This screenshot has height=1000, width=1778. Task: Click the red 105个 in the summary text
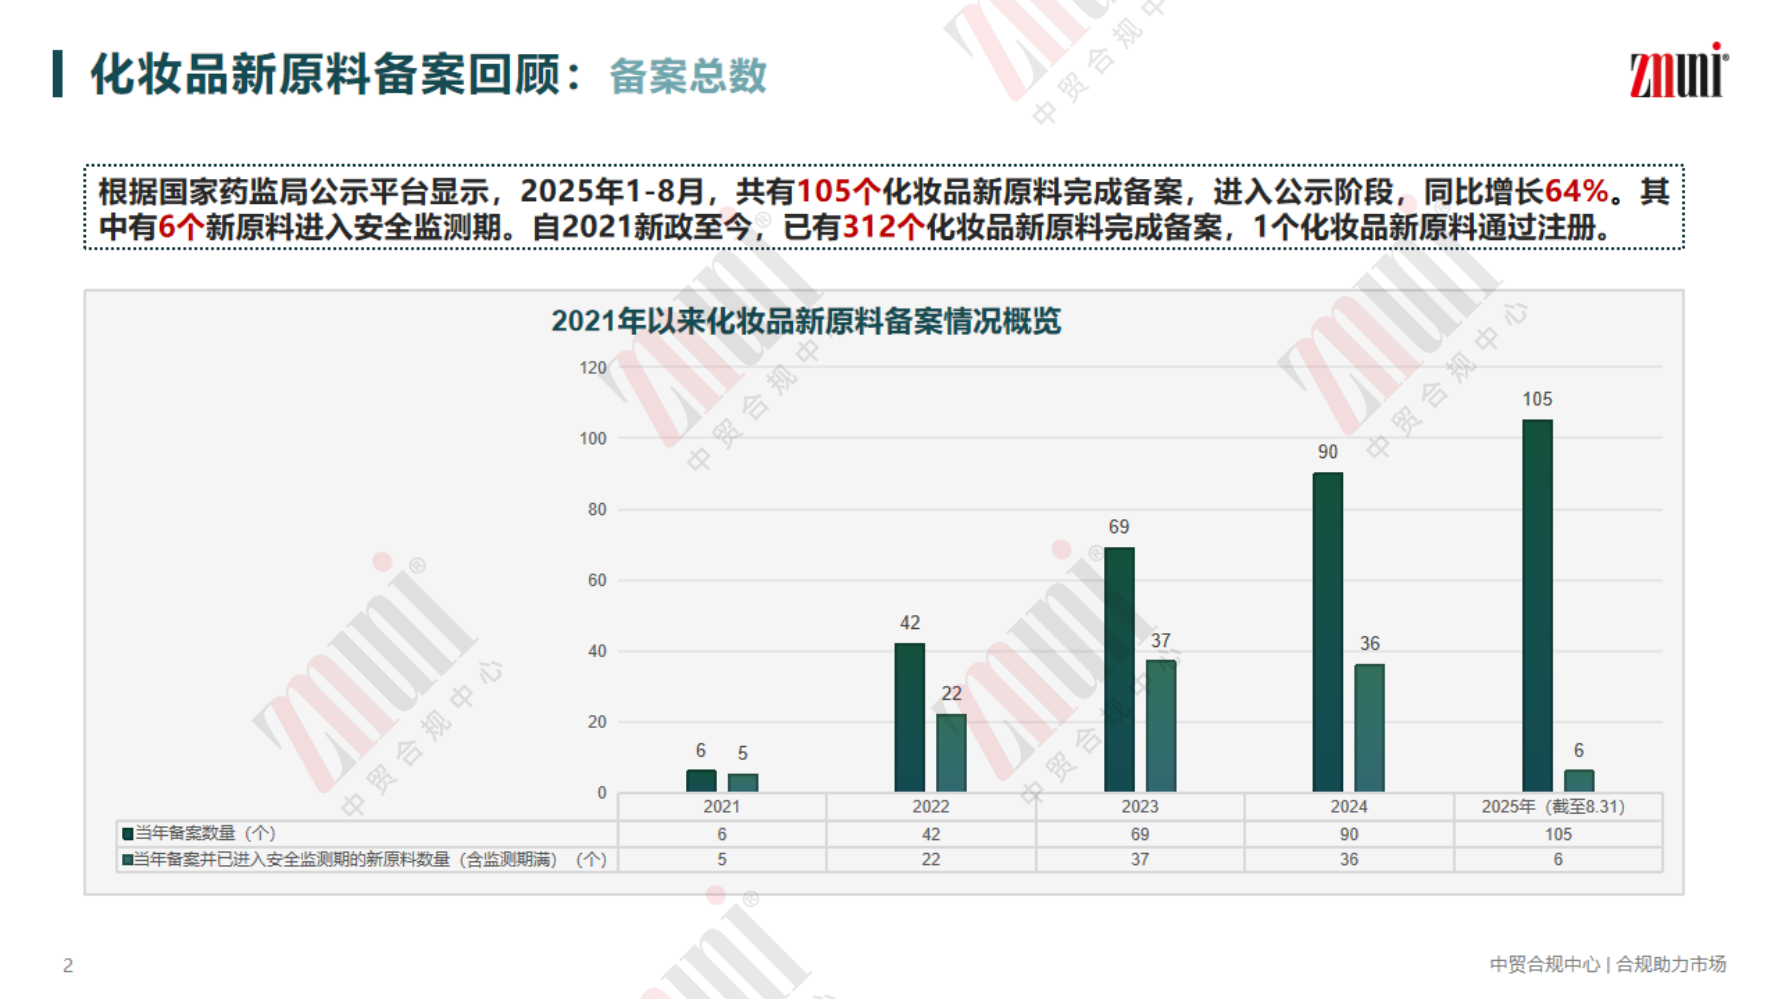[x=838, y=191]
